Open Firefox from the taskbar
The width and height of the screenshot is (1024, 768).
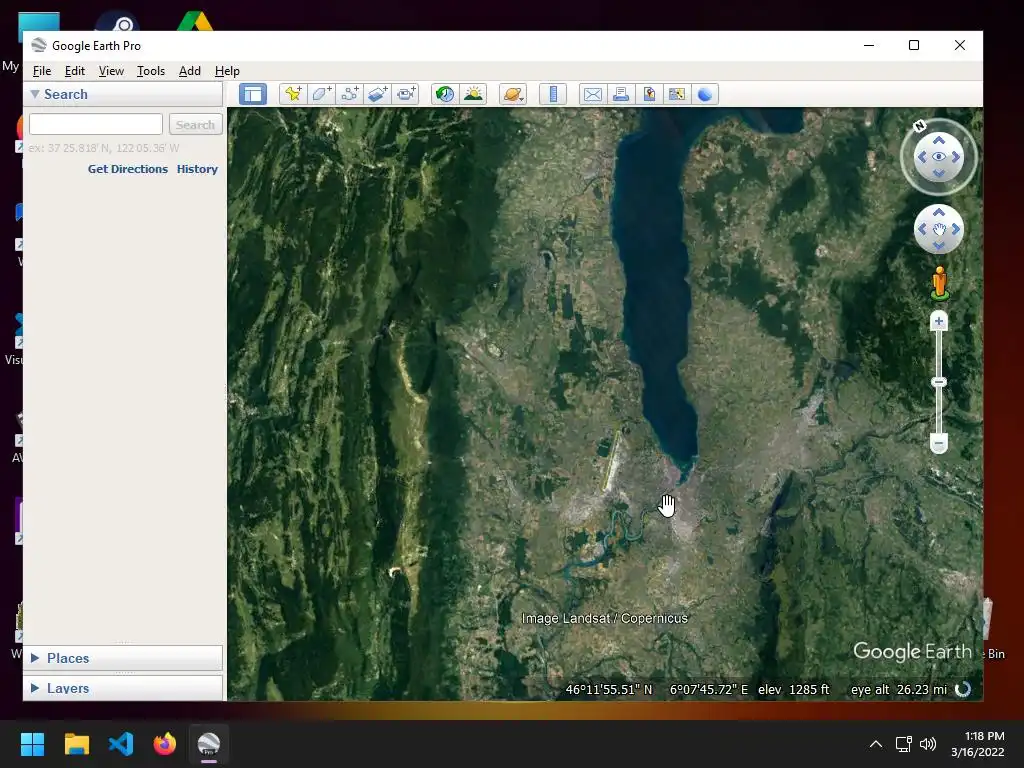(165, 744)
